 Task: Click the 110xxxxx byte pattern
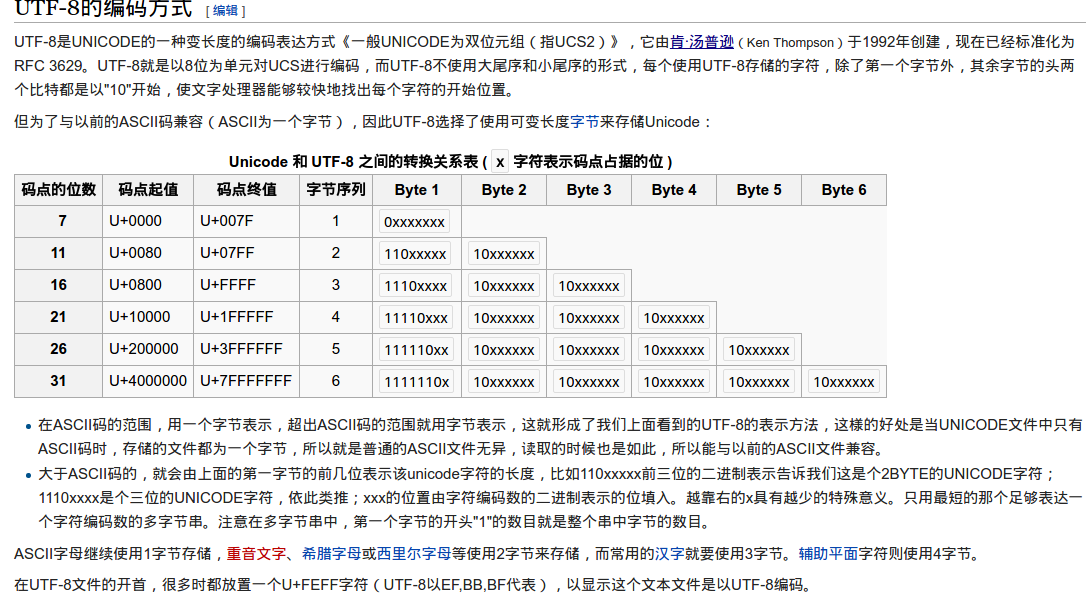(x=415, y=254)
